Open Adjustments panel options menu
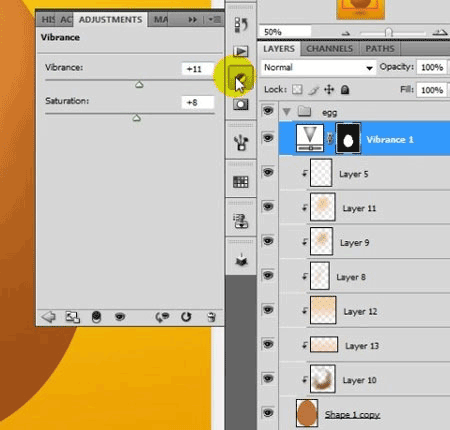This screenshot has height=430, width=450. pos(214,20)
